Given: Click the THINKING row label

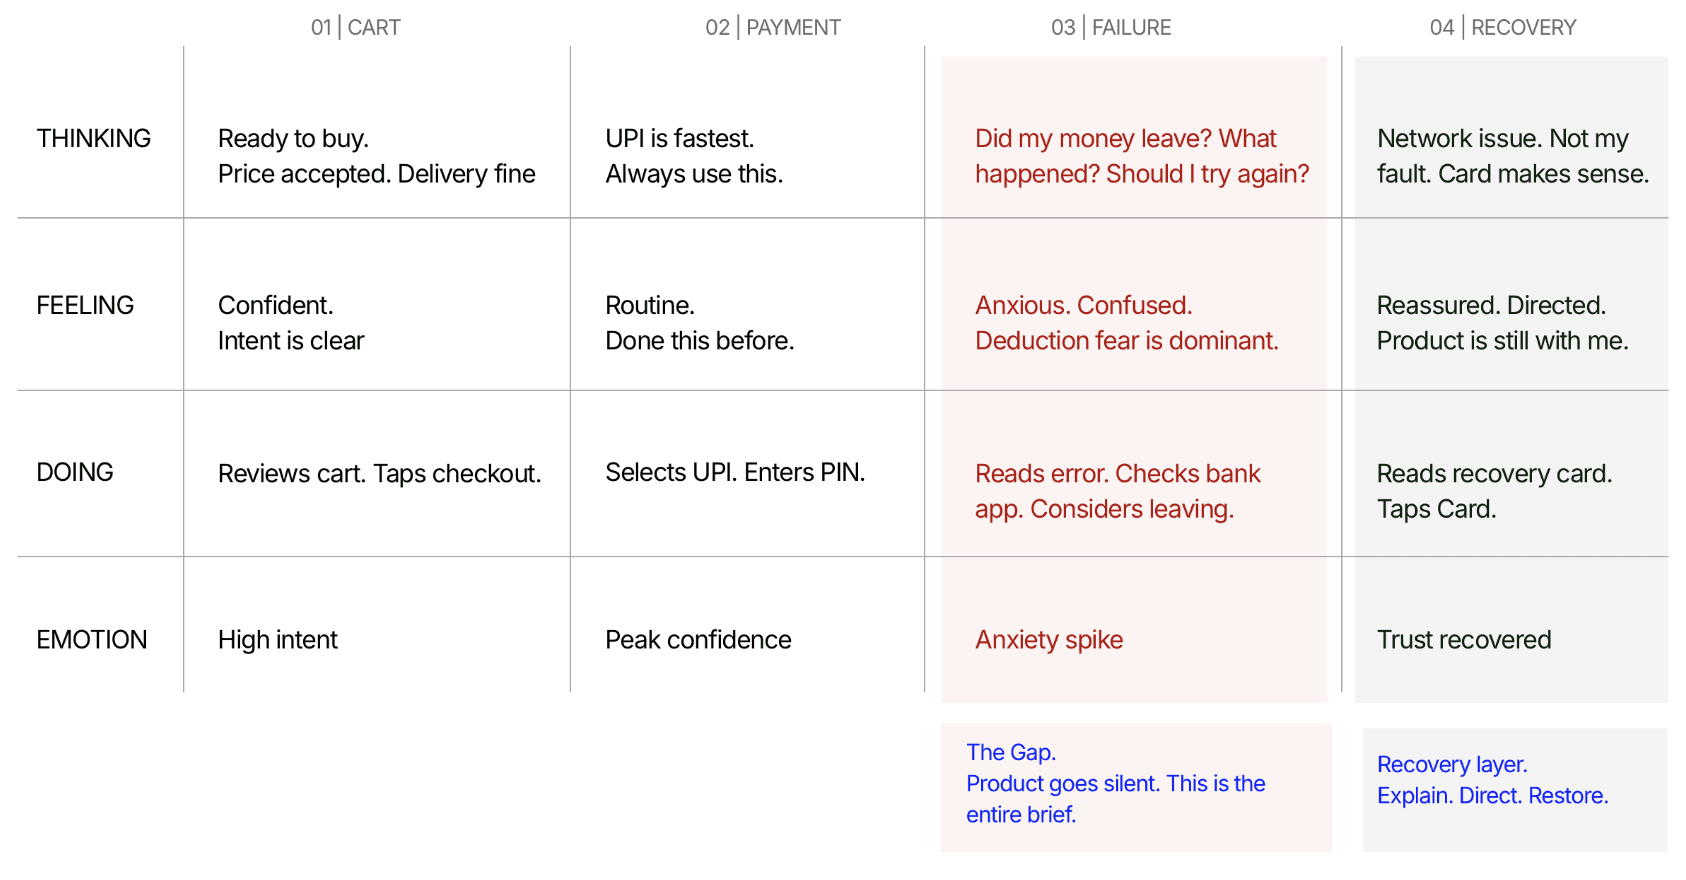Looking at the screenshot, I should coord(94,138).
